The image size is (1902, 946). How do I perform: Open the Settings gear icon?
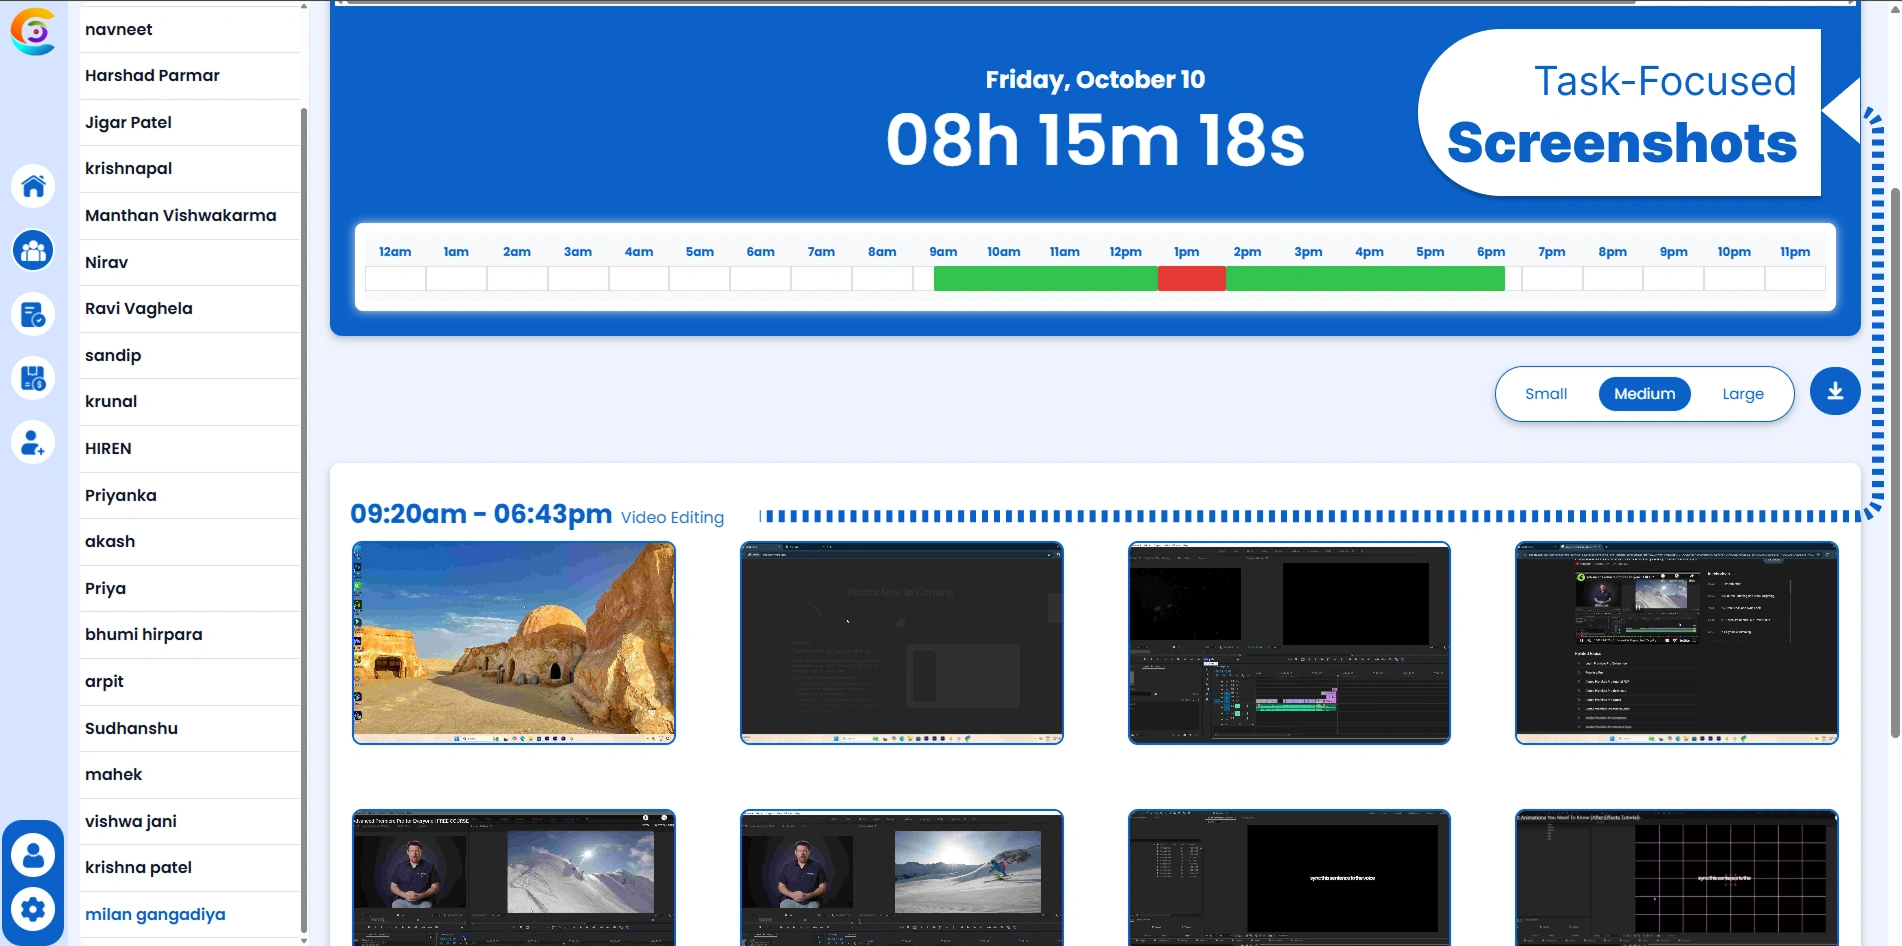point(33,909)
